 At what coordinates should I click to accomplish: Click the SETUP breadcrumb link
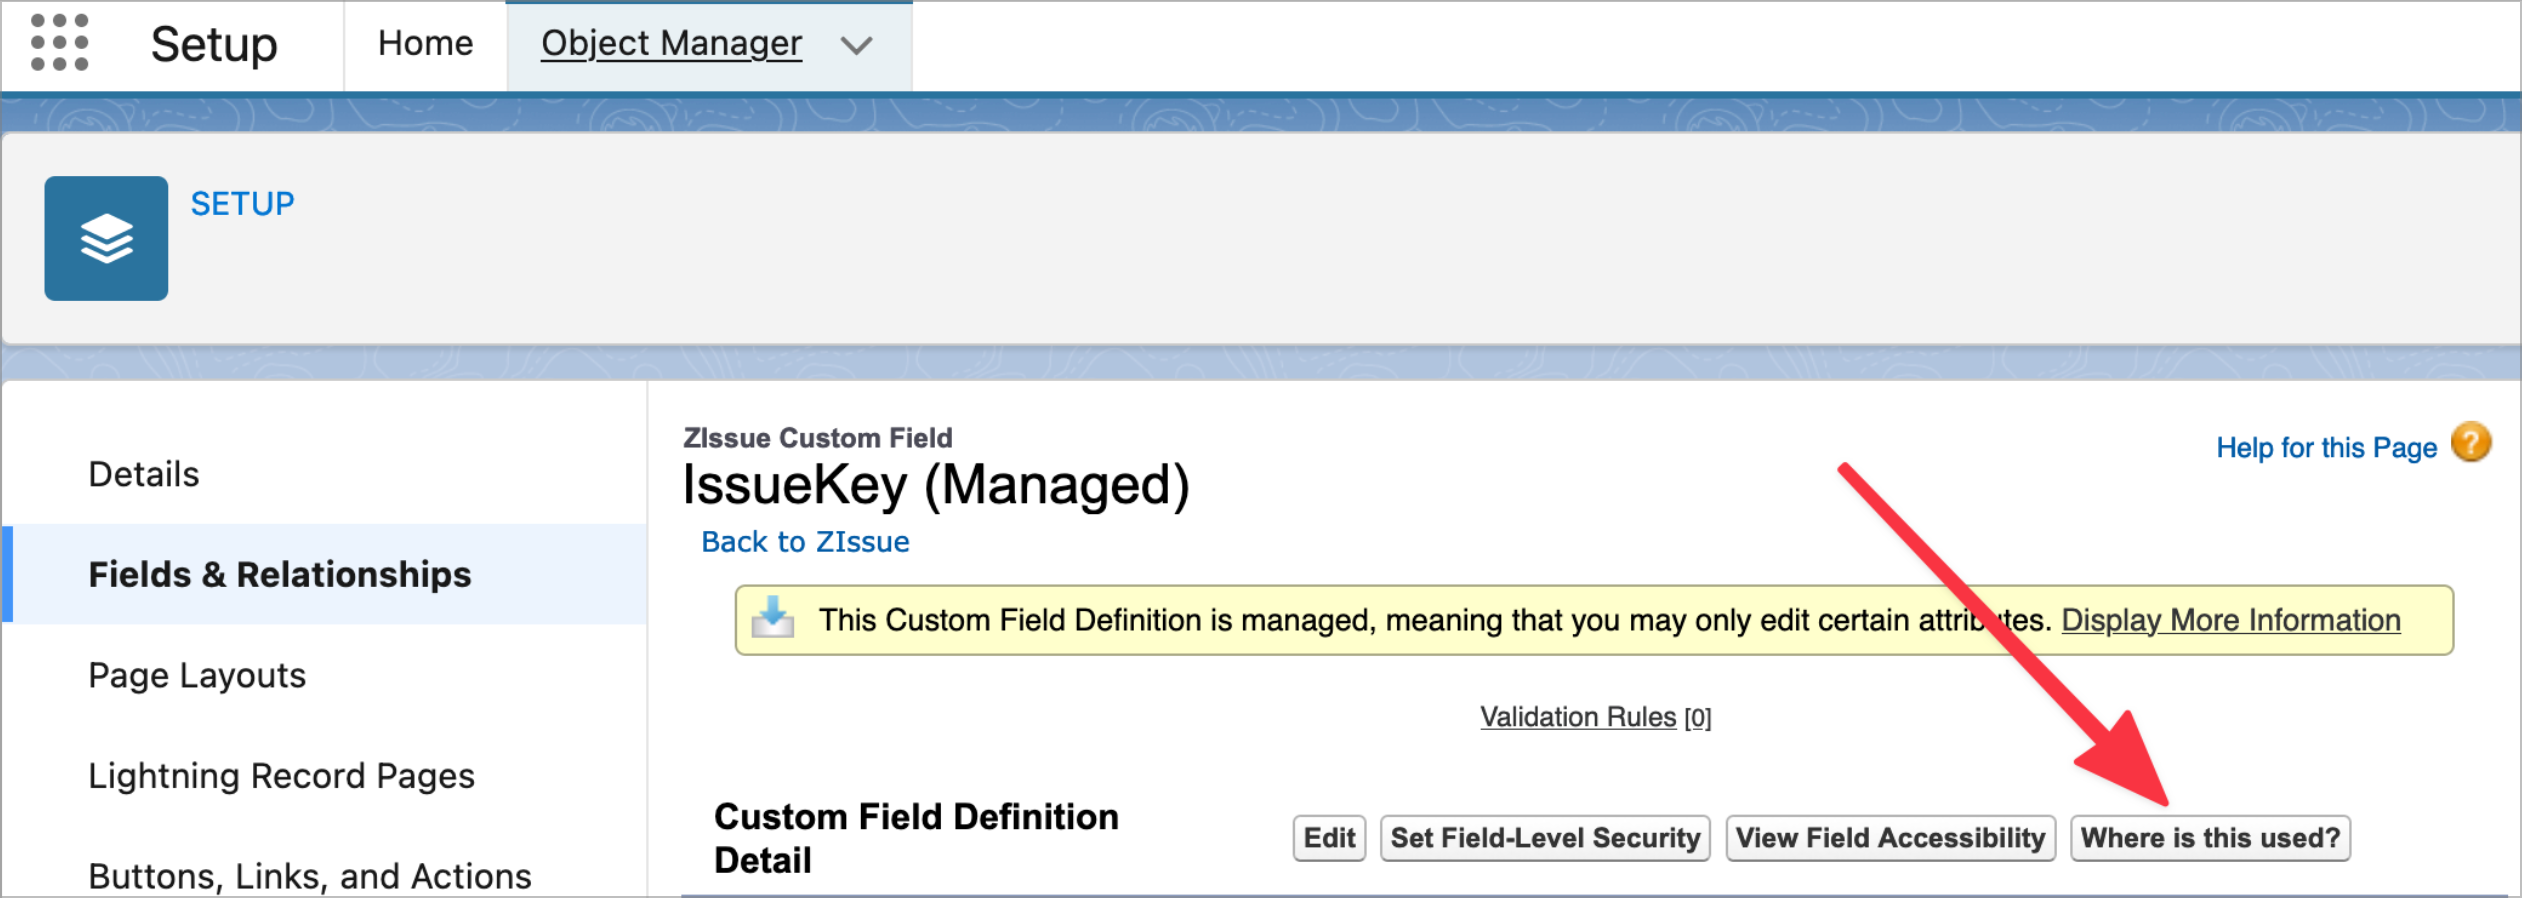tap(242, 203)
